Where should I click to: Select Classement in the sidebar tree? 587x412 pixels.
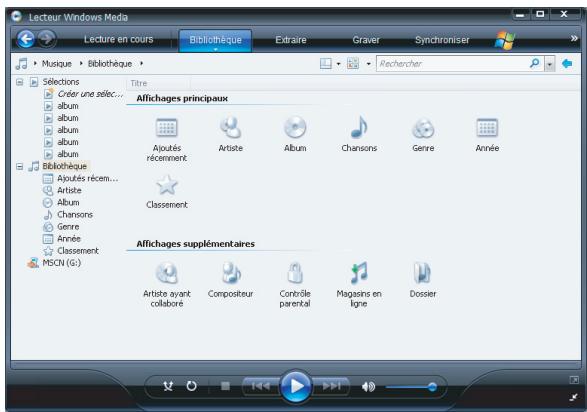click(x=78, y=251)
